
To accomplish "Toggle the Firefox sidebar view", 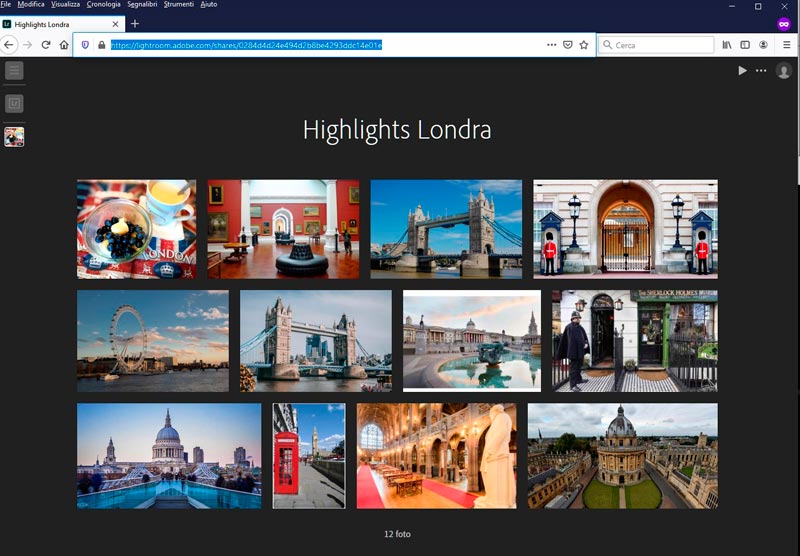I will pos(745,45).
